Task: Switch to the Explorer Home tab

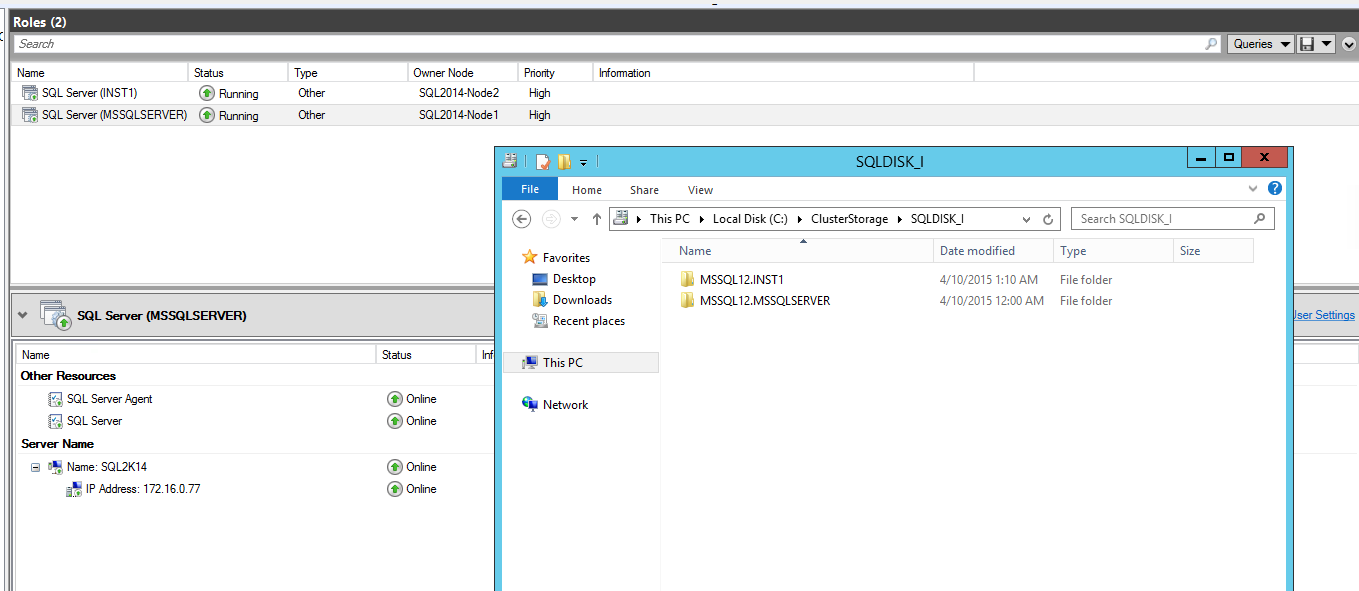Action: [x=587, y=190]
